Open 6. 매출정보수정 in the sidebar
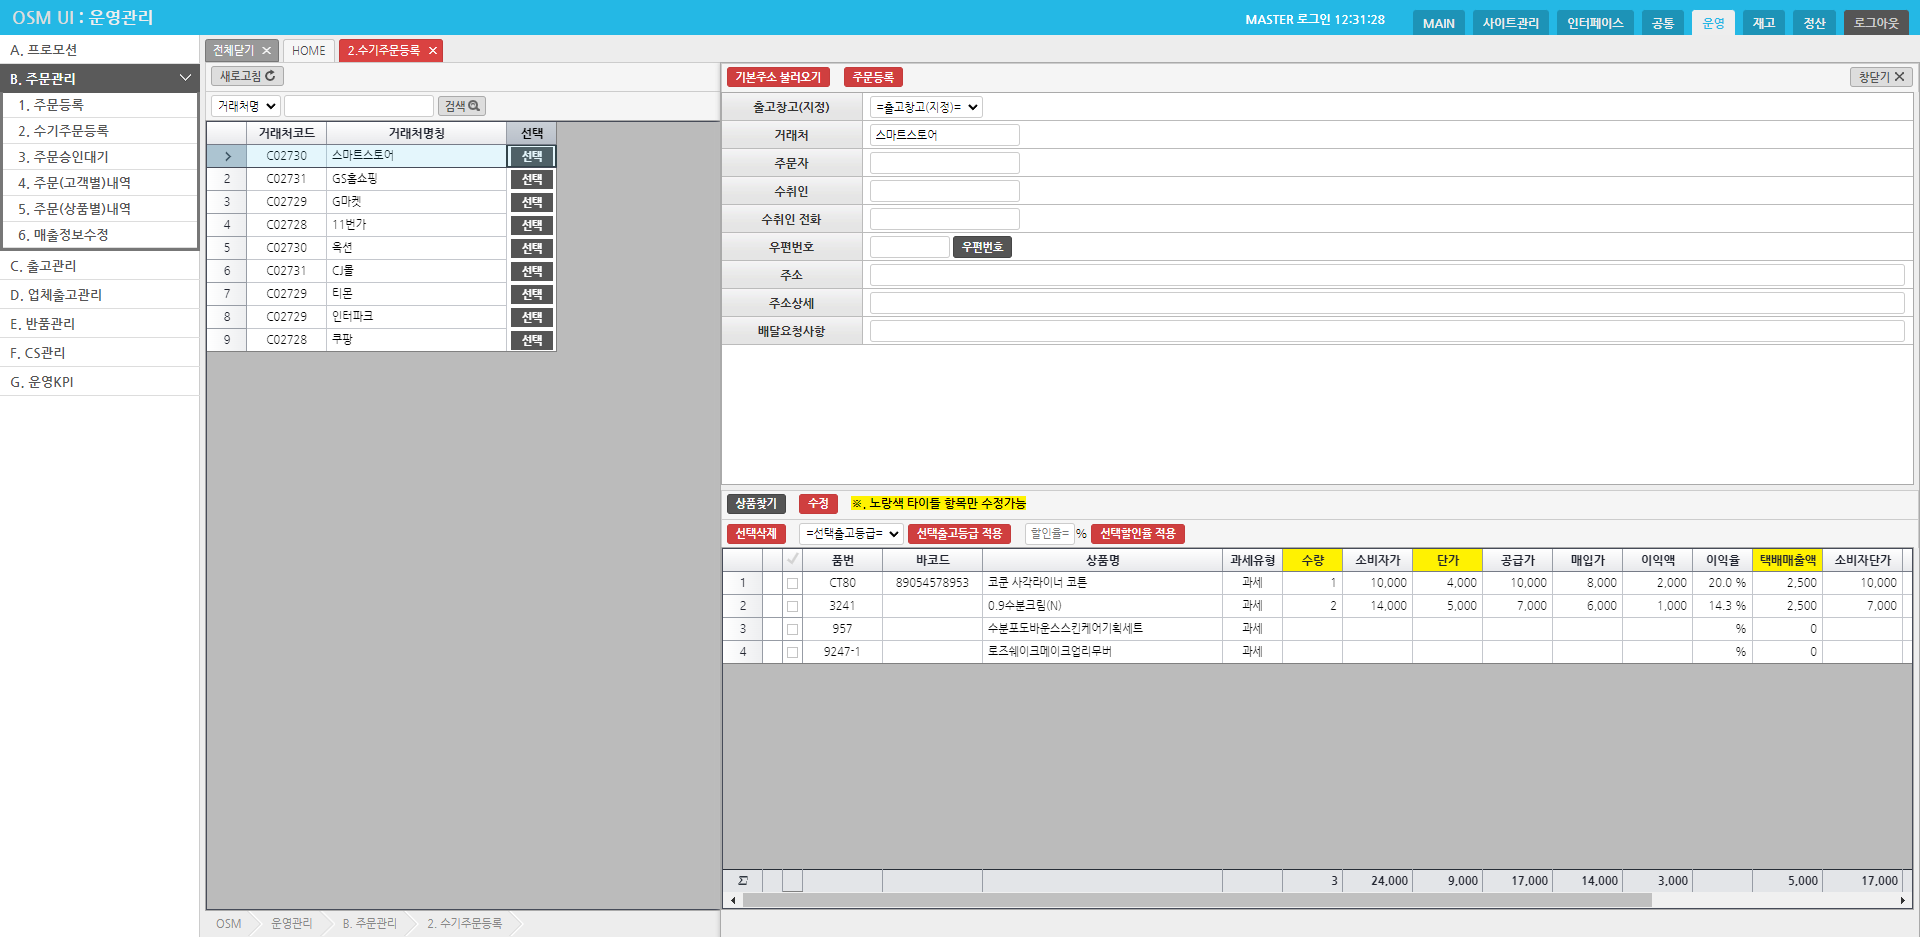This screenshot has width=1920, height=937. [100, 235]
